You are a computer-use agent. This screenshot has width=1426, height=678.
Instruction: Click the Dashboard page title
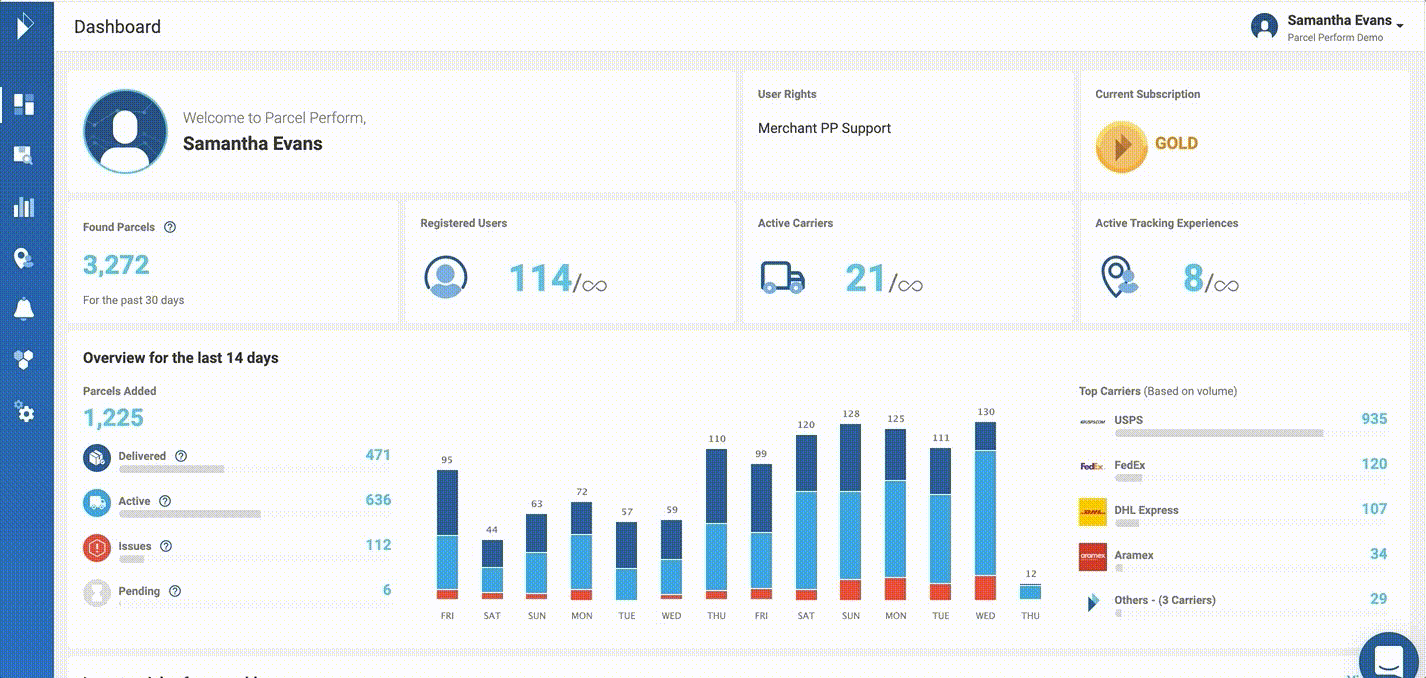[117, 27]
